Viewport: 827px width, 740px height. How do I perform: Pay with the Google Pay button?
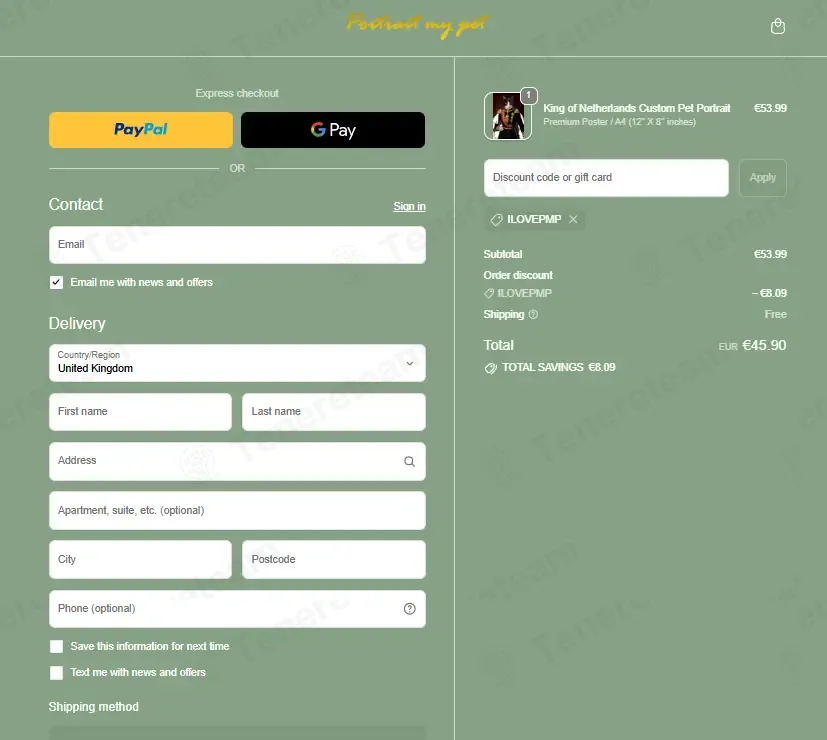(x=333, y=130)
